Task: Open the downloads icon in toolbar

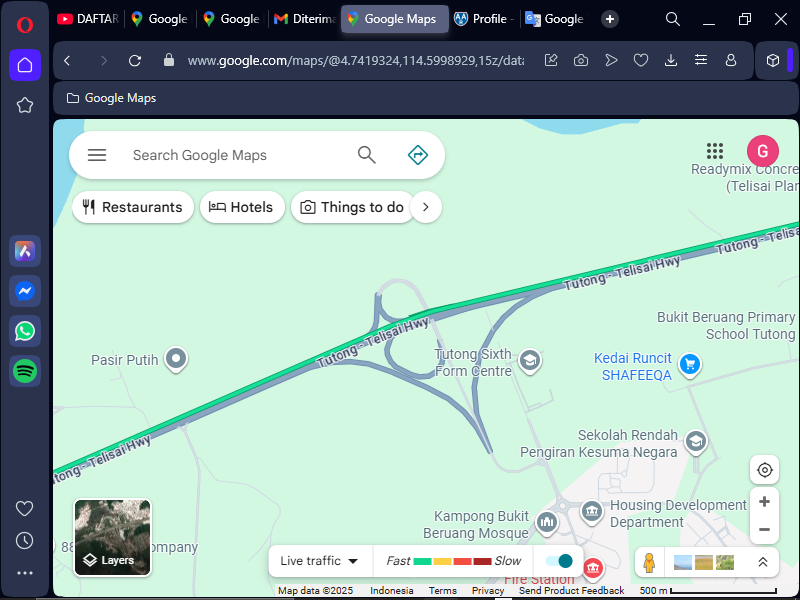Action: click(671, 61)
